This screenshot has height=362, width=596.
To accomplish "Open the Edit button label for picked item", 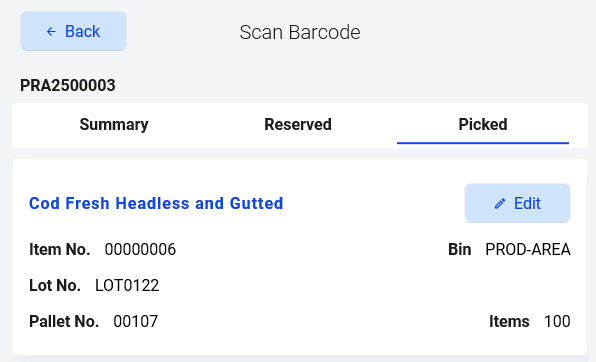I will [x=527, y=203].
